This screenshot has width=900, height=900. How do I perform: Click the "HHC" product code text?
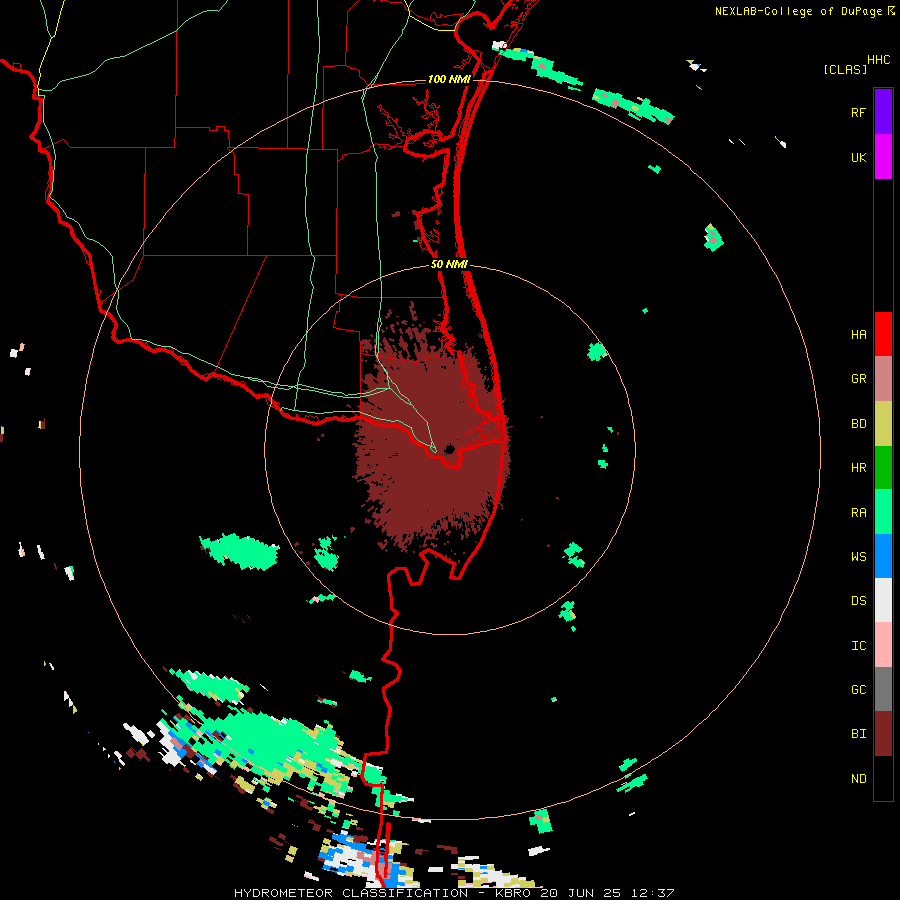878,60
